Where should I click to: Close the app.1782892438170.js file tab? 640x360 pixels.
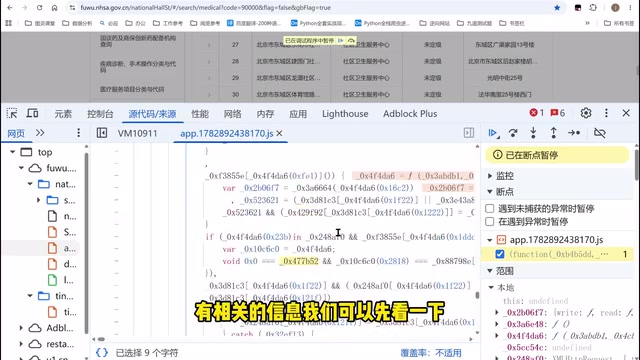tap(280, 133)
